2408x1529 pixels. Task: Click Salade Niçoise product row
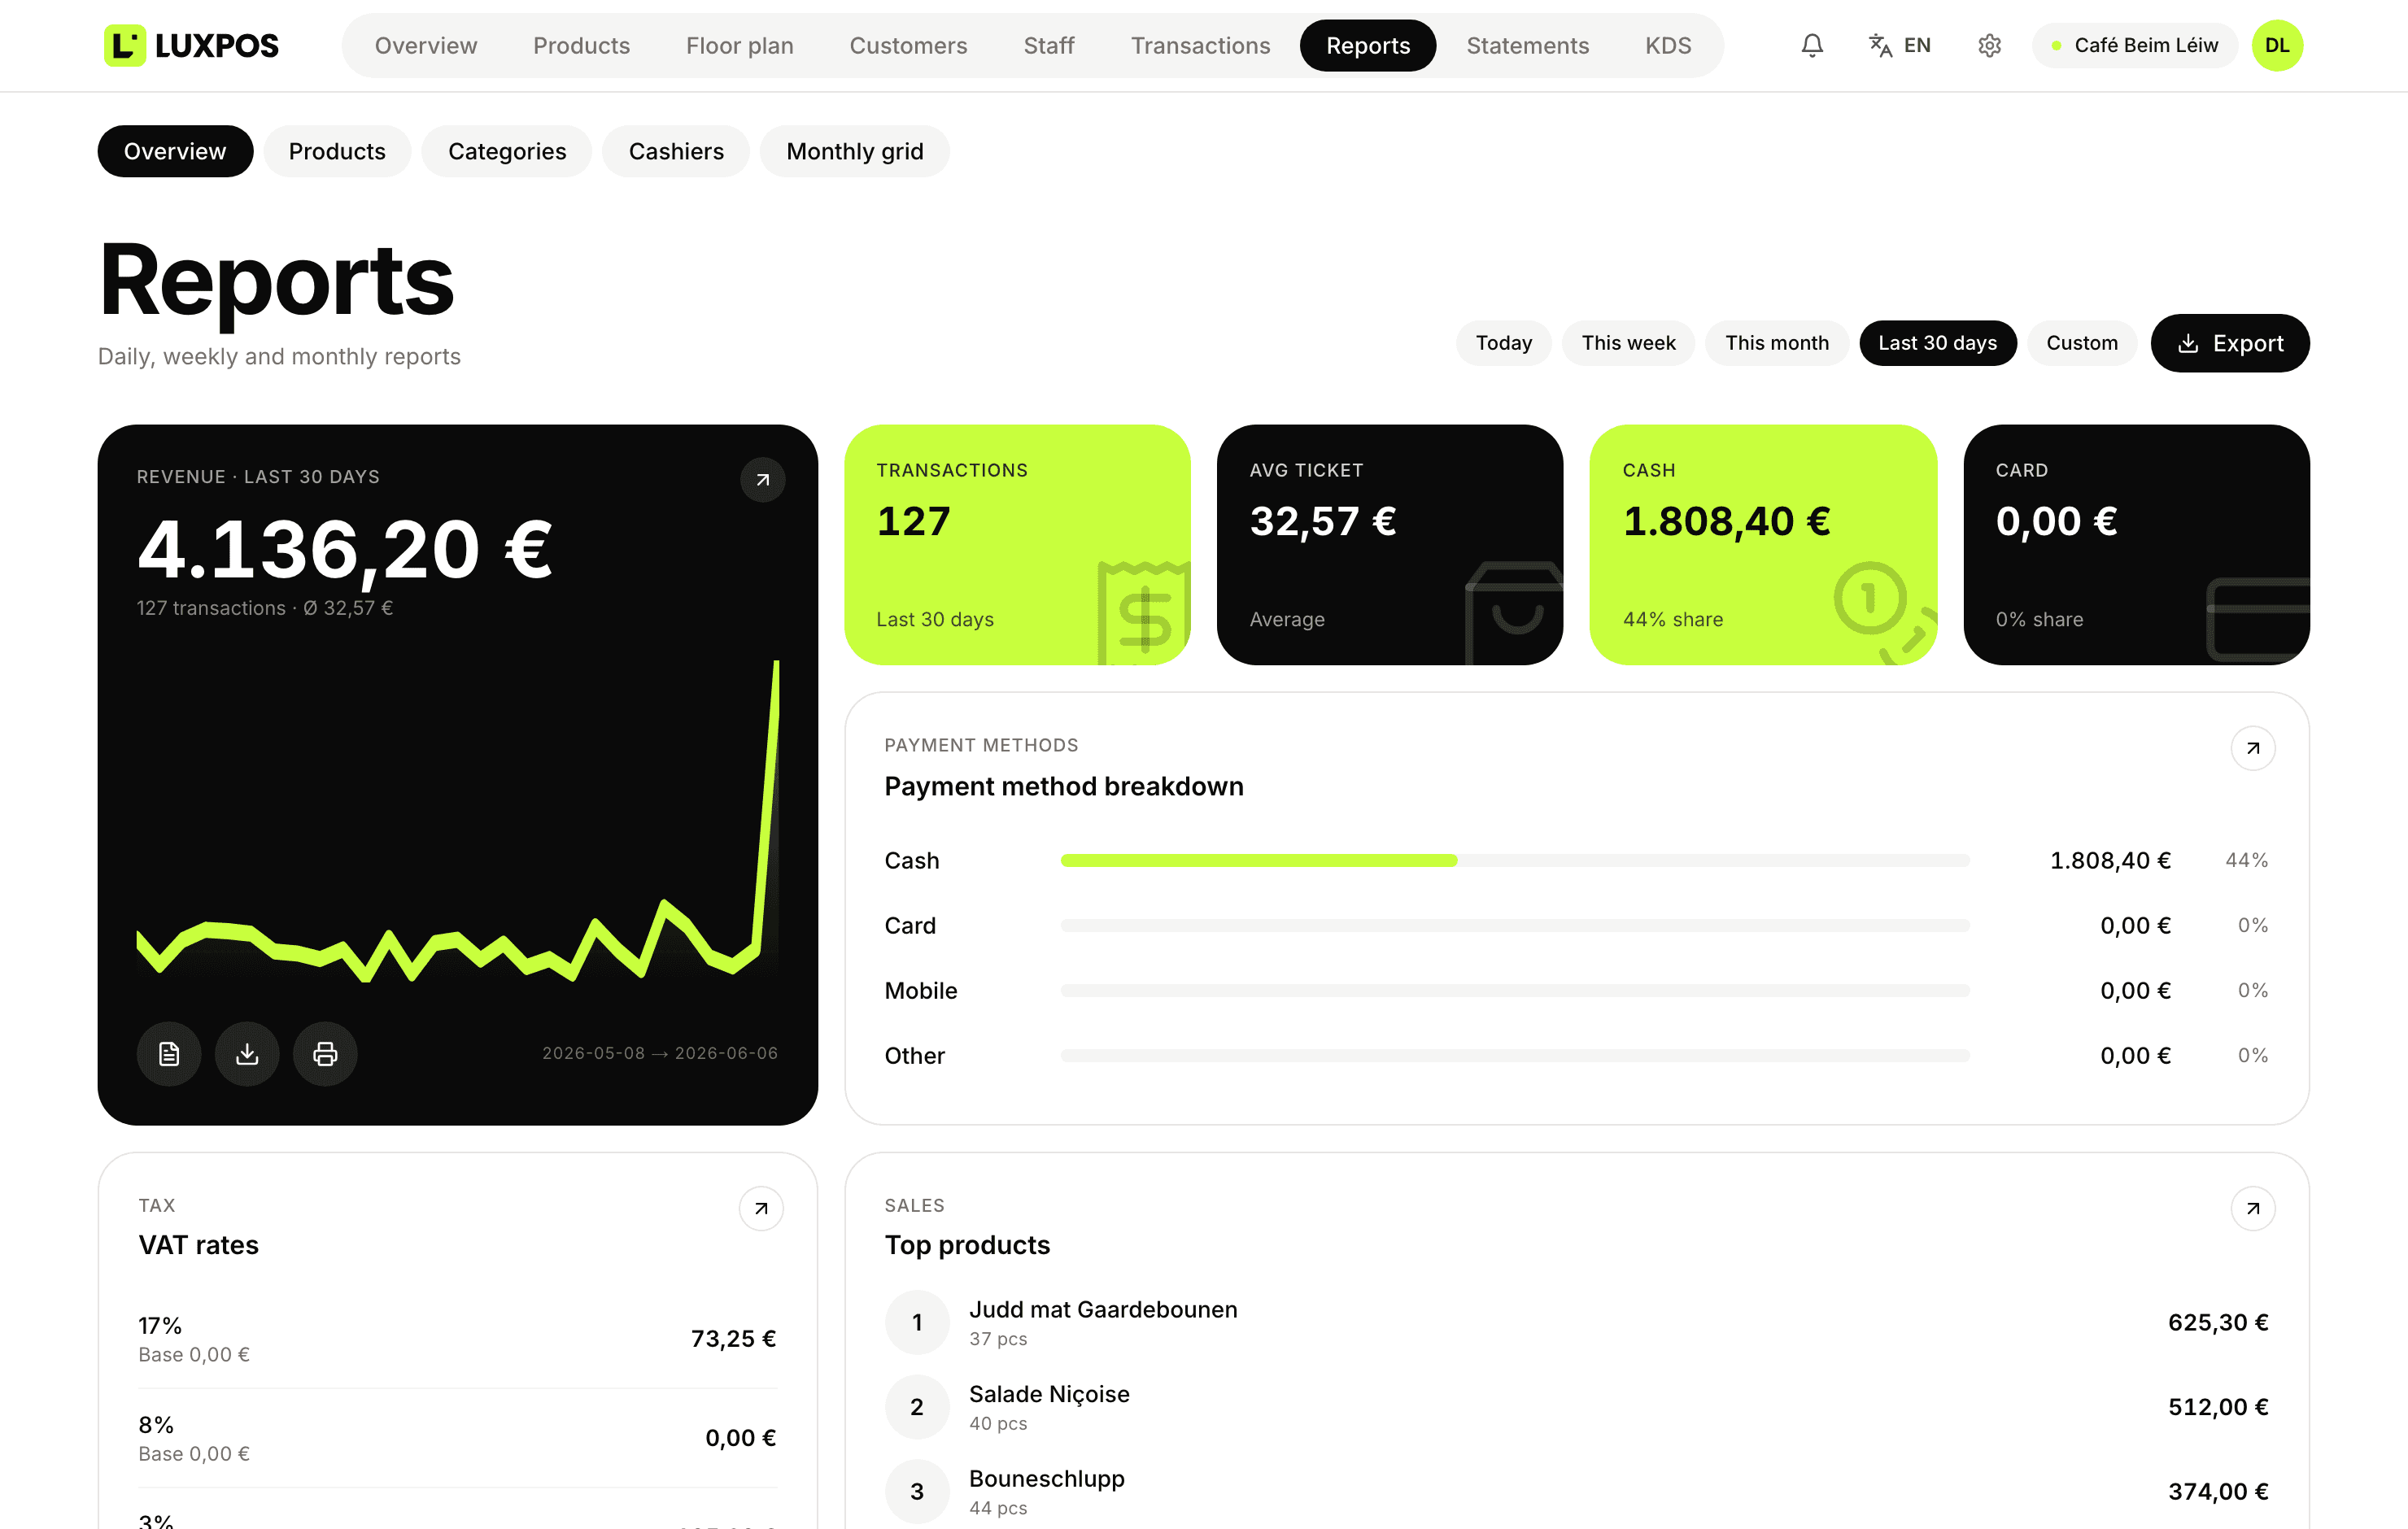point(1577,1407)
